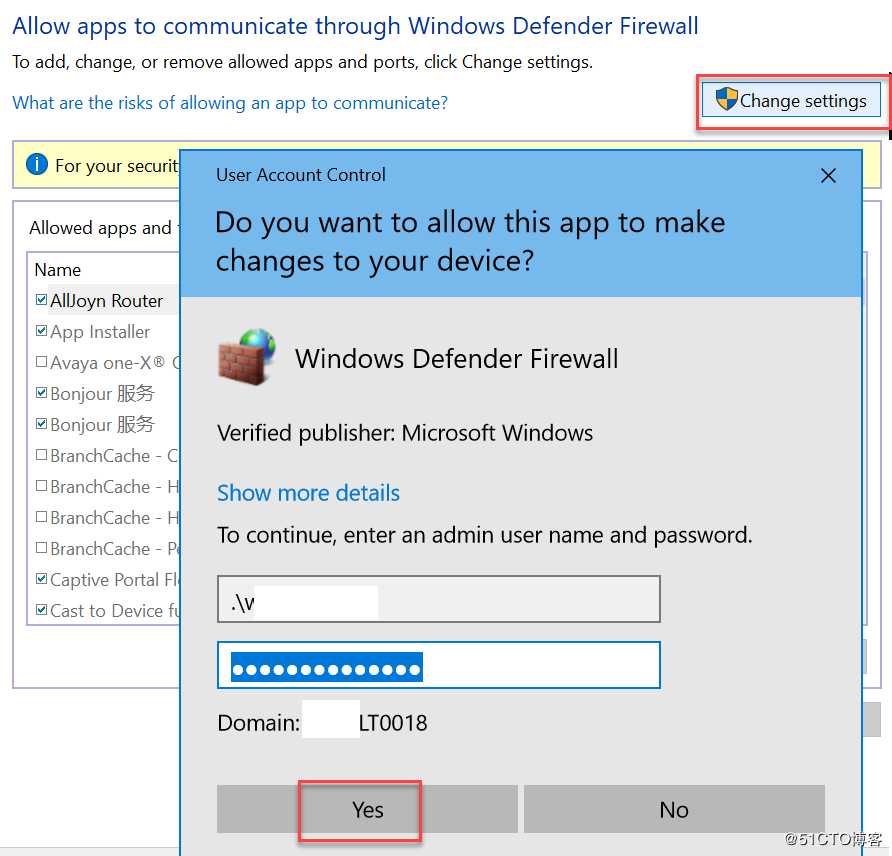The image size is (892, 856).
Task: Decline the UAC prompt with No
Action: tap(674, 809)
